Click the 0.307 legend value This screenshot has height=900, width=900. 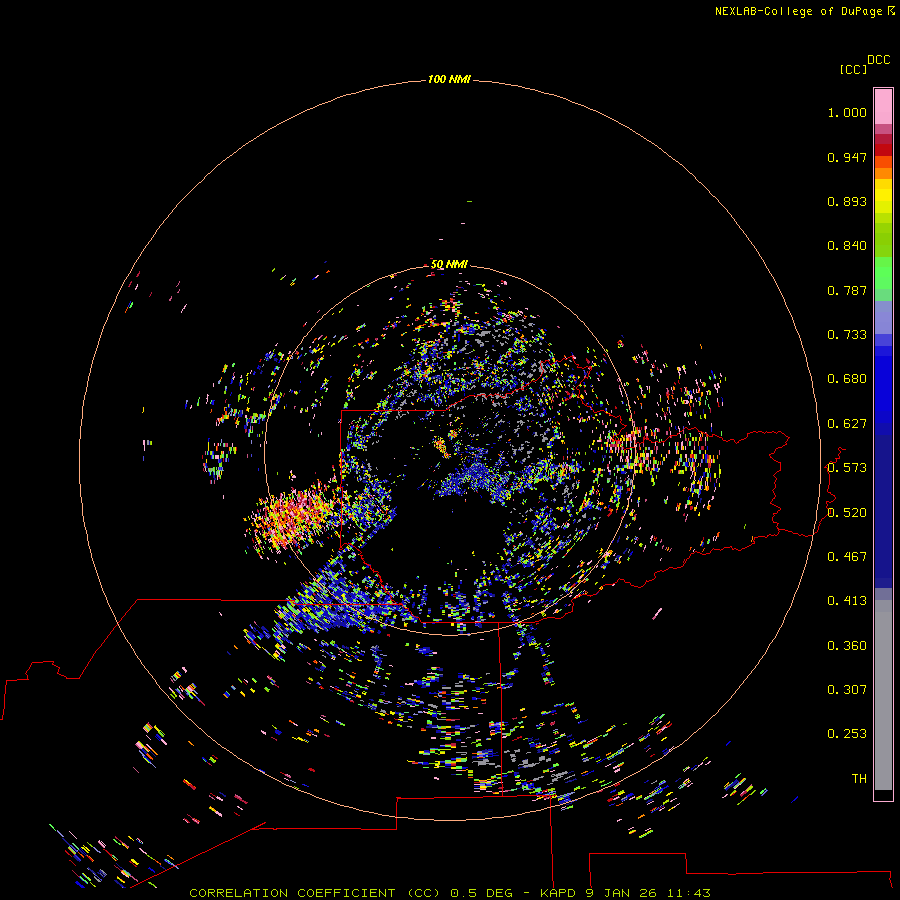point(847,690)
